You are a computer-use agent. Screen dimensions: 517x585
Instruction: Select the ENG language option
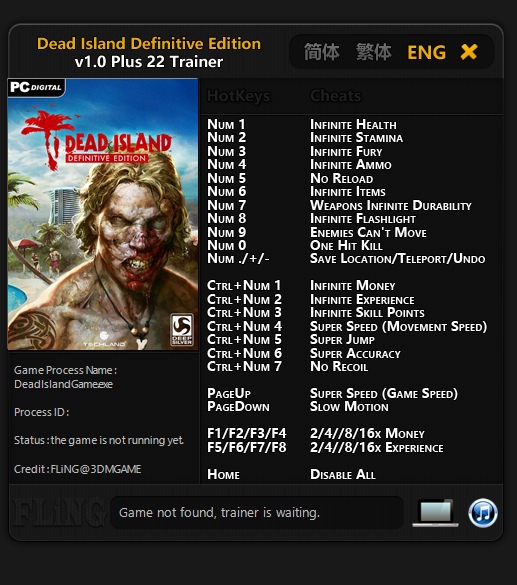point(427,52)
